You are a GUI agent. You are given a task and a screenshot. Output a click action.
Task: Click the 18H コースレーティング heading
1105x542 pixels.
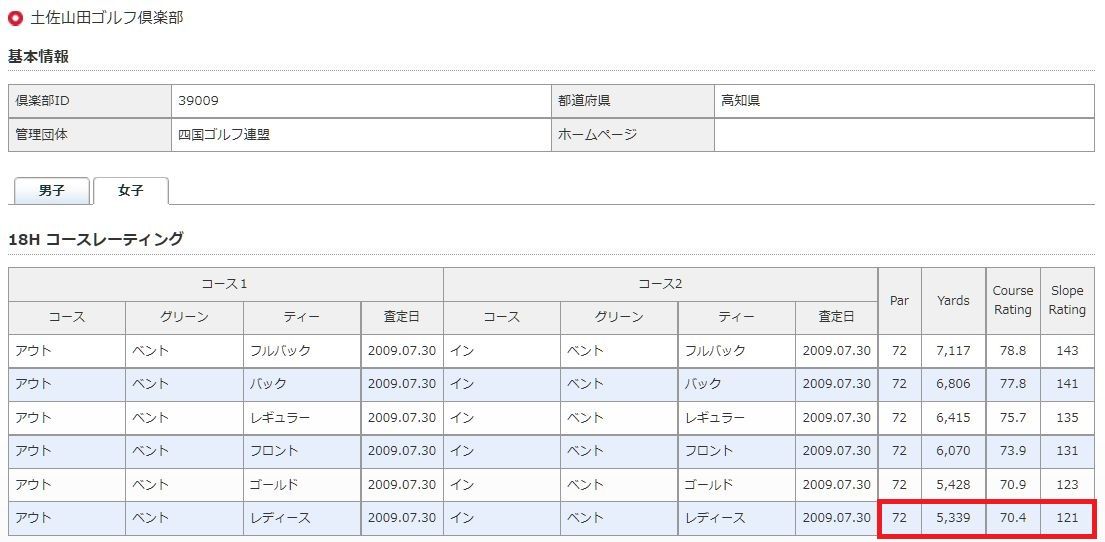pos(96,239)
